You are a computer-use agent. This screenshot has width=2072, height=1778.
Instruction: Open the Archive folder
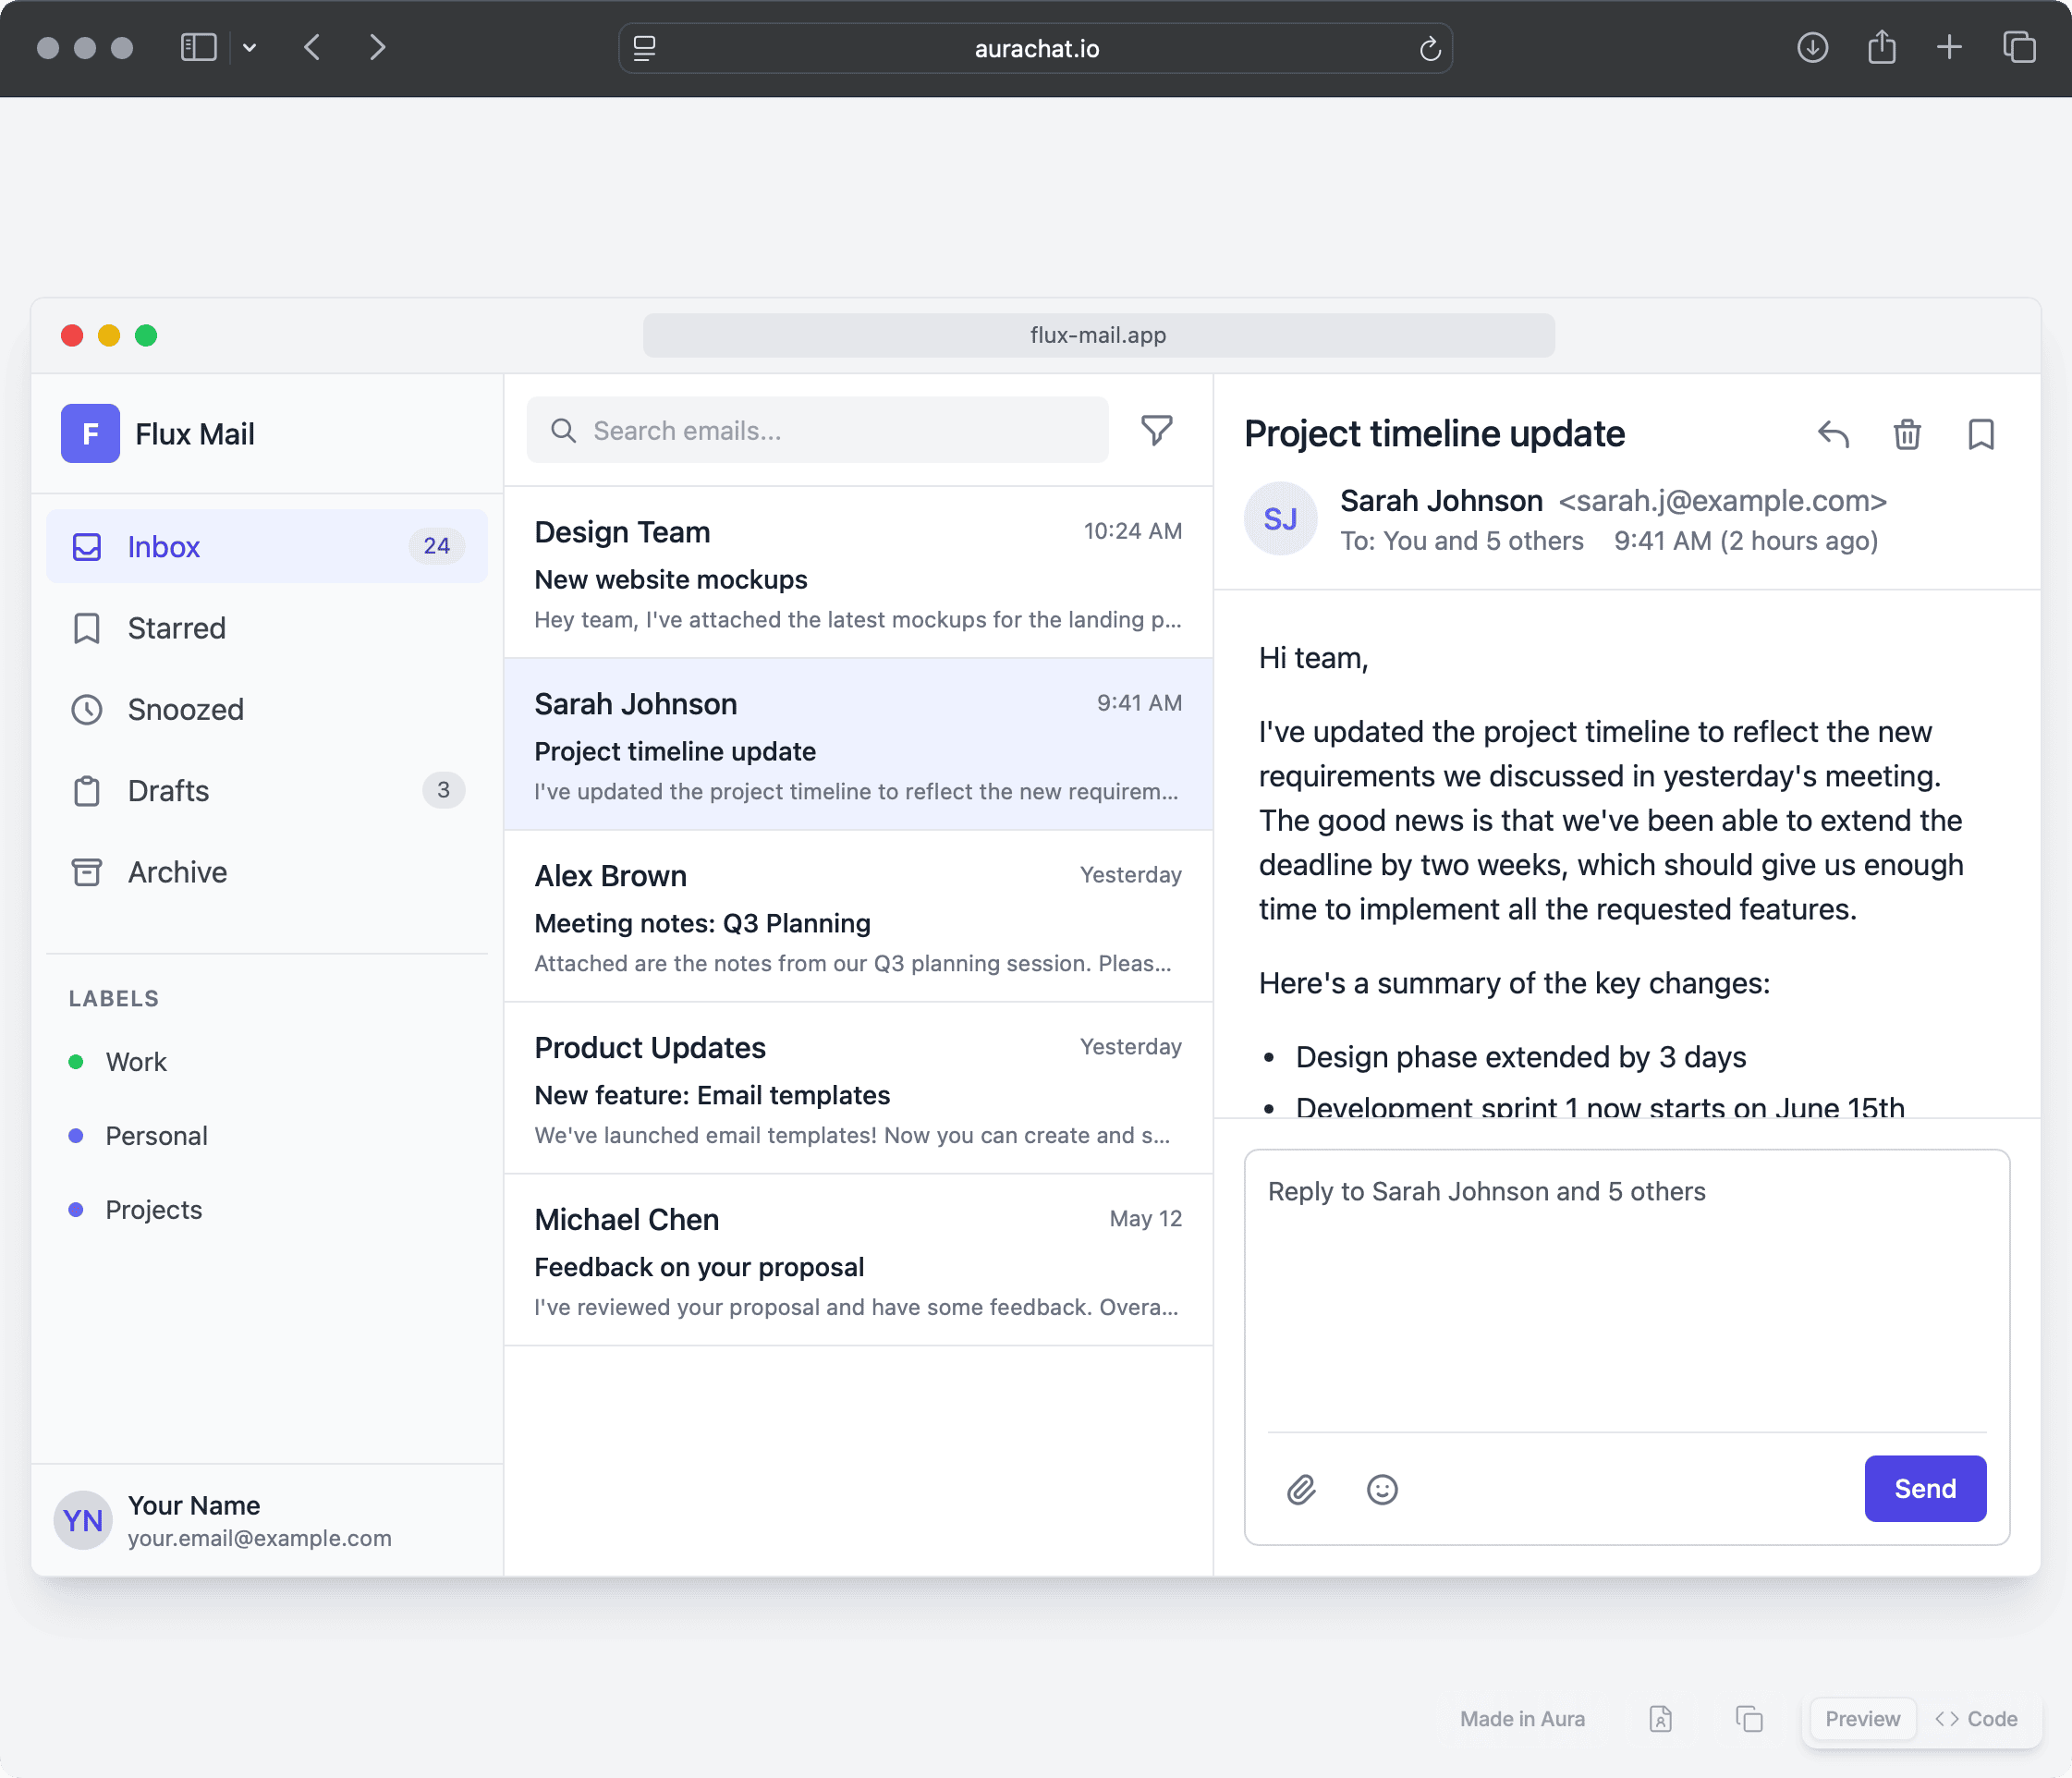point(177,871)
